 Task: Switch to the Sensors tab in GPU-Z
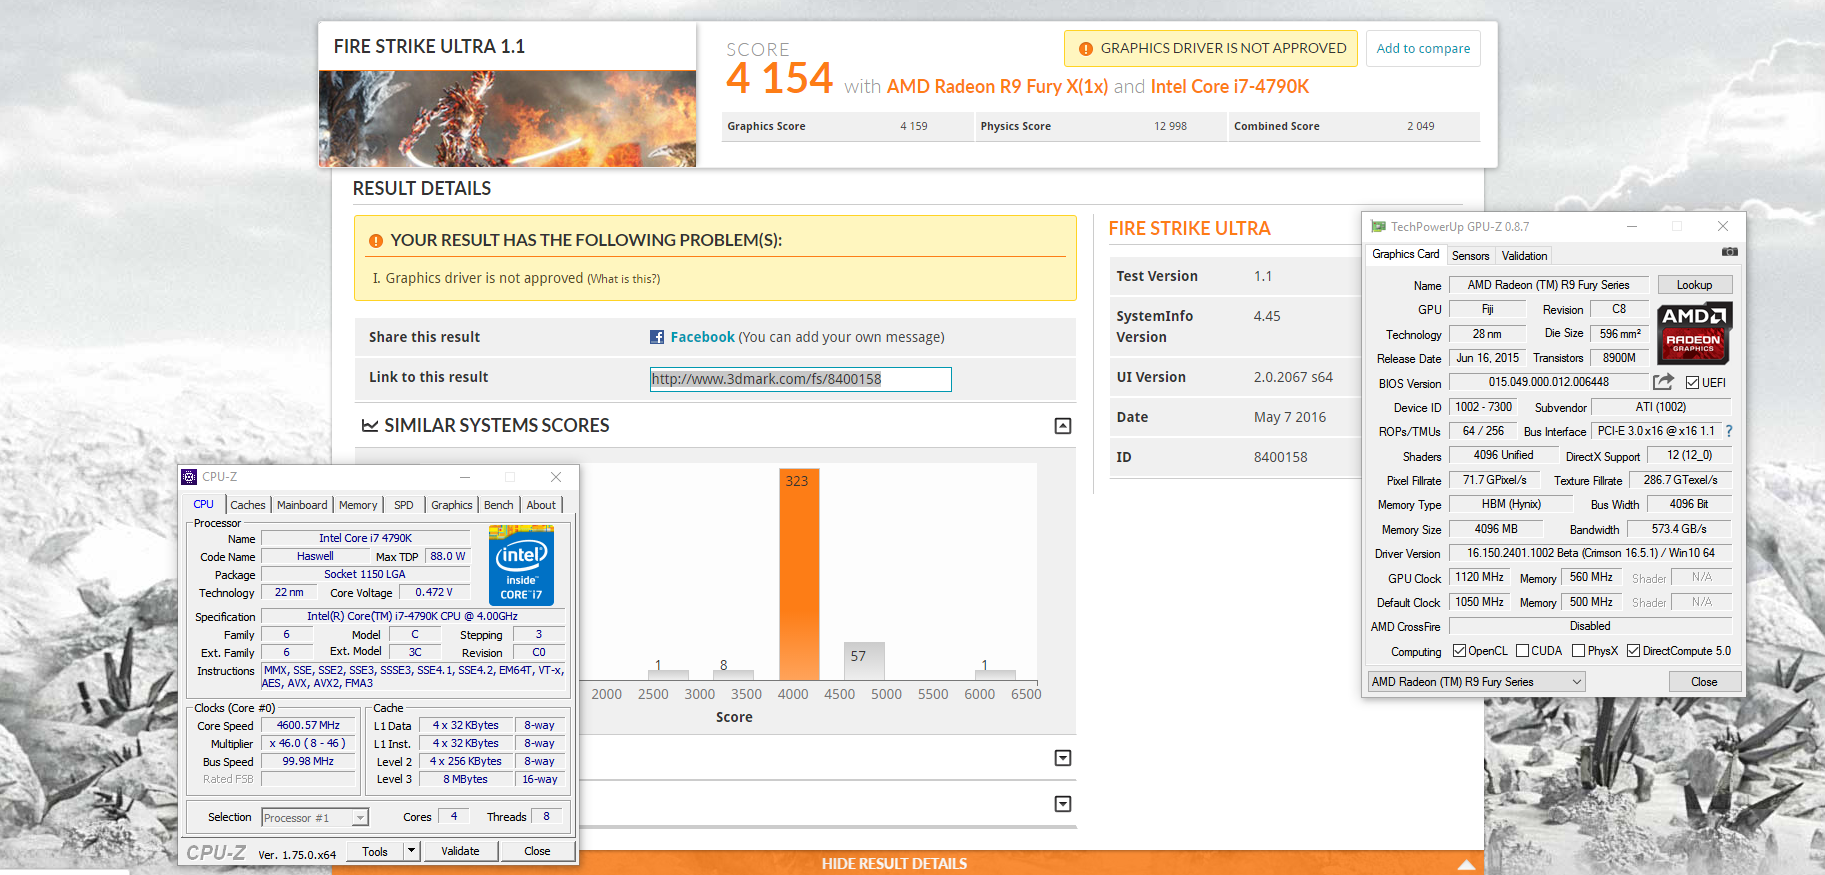(x=1470, y=256)
